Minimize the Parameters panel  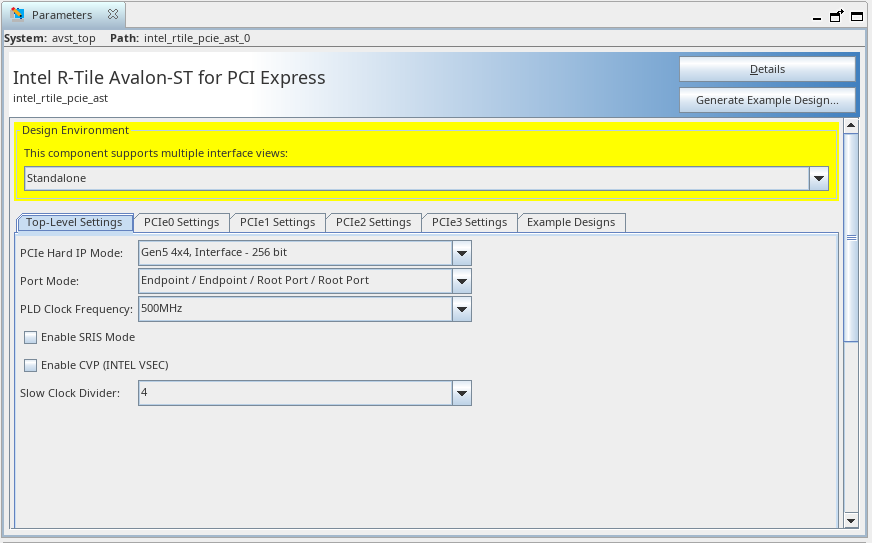pyautogui.click(x=816, y=18)
